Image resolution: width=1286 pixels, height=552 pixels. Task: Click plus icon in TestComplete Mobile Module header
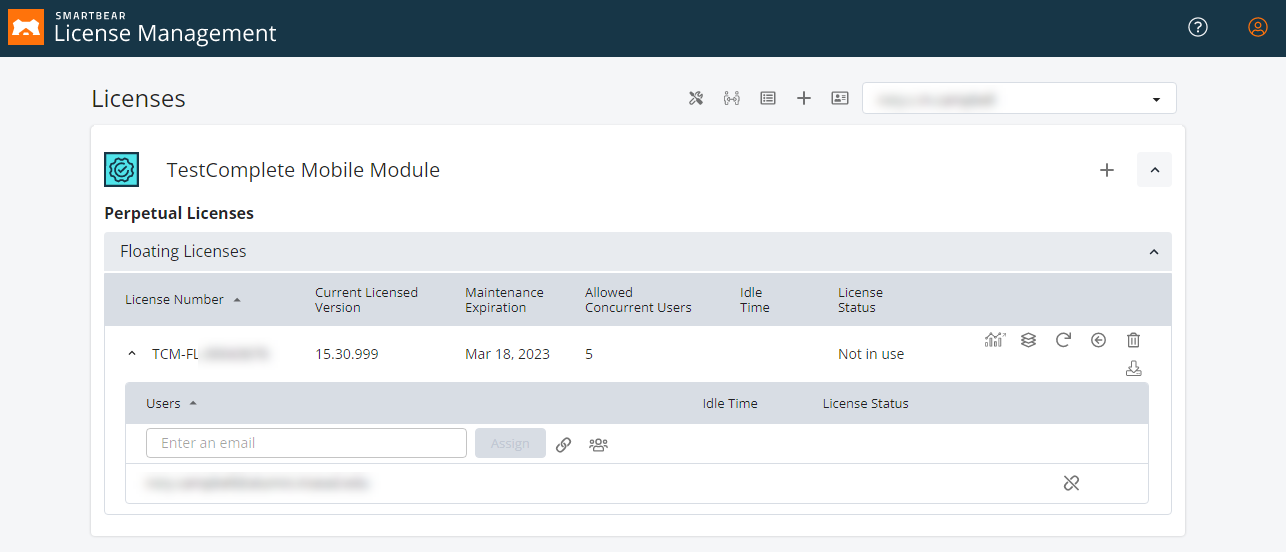point(1107,170)
